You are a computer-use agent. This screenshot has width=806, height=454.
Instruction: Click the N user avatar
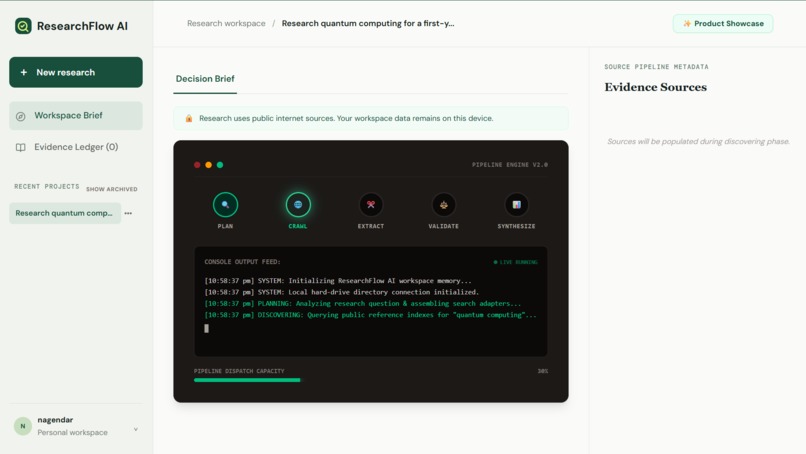click(23, 426)
